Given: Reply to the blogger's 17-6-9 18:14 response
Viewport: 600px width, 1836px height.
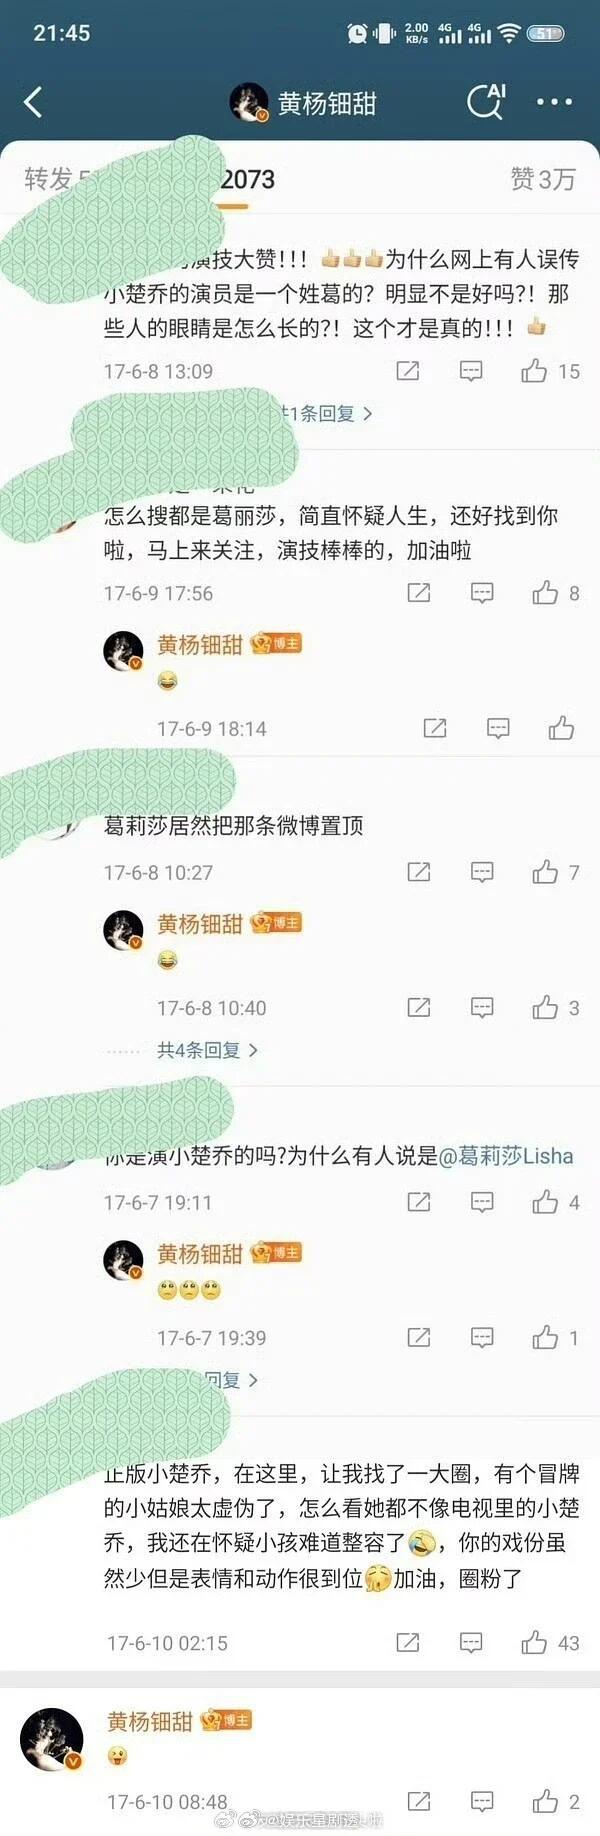Looking at the screenshot, I should tap(498, 728).
